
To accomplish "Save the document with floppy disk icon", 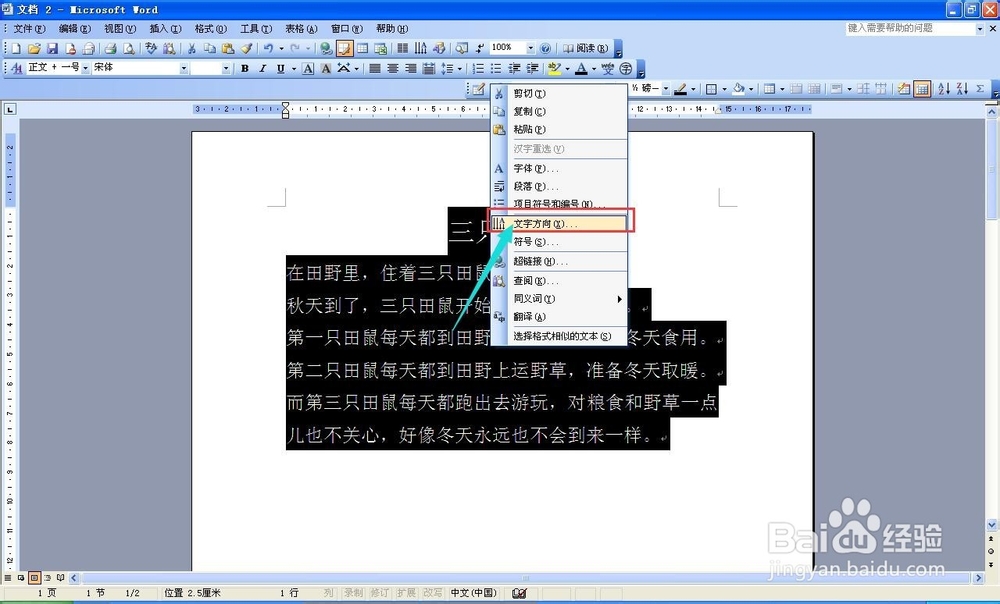I will pos(52,48).
